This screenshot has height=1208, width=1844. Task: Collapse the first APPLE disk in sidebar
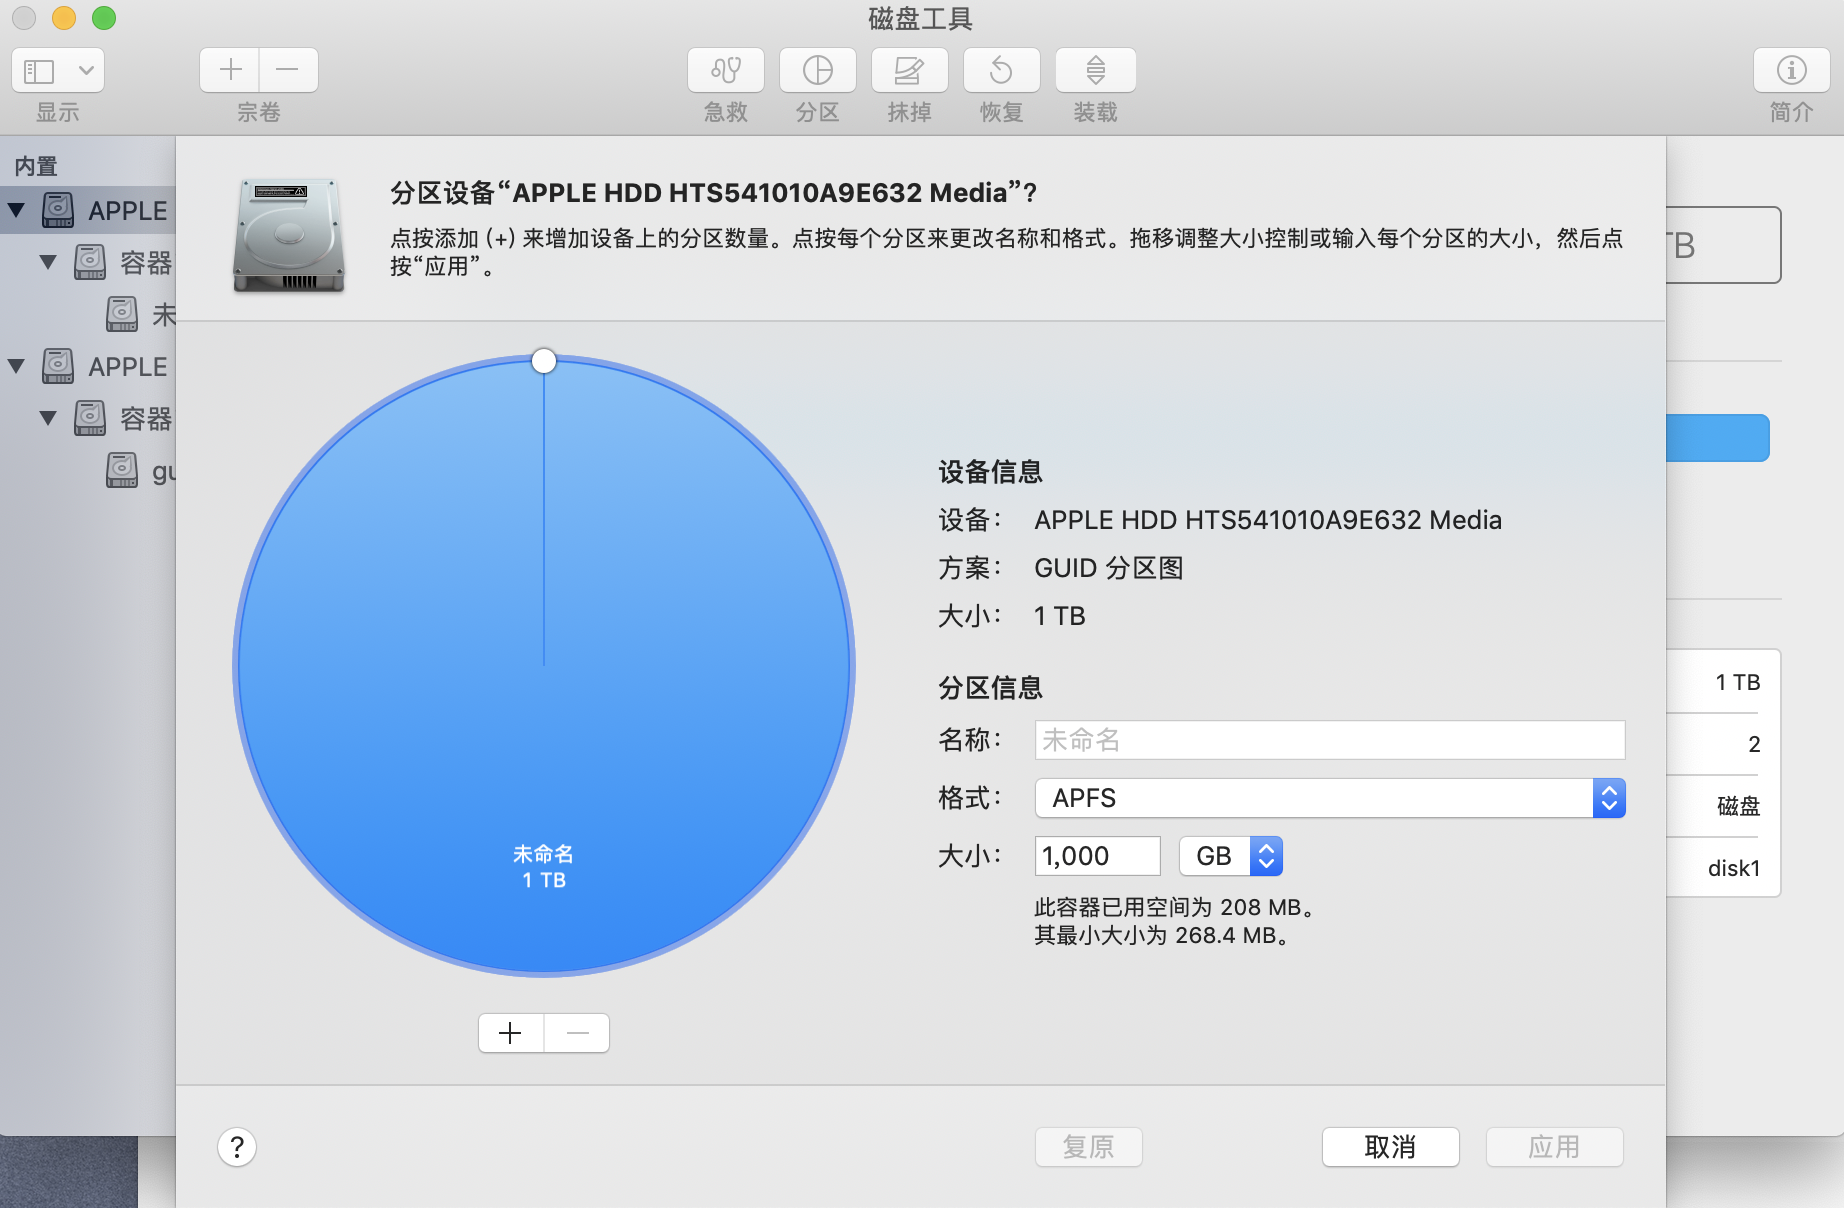[x=17, y=210]
